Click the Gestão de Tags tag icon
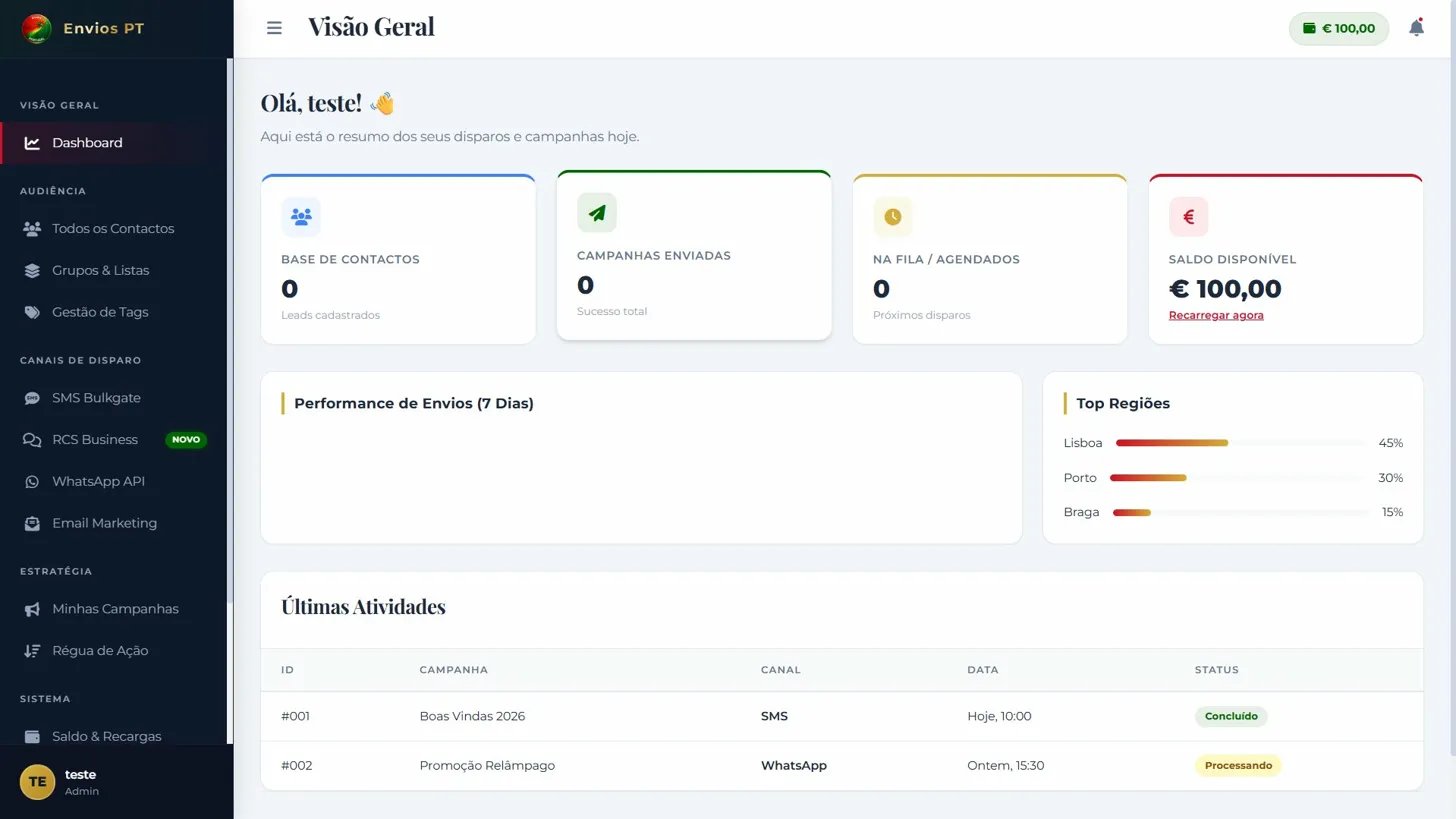 (x=31, y=312)
